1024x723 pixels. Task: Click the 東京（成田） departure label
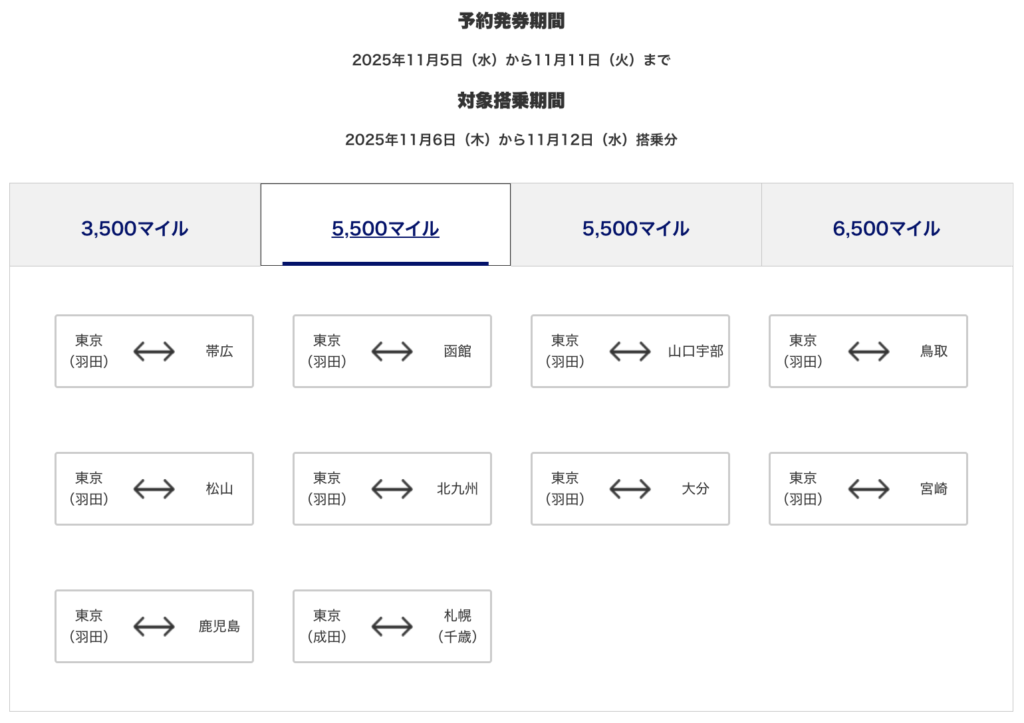click(x=327, y=627)
